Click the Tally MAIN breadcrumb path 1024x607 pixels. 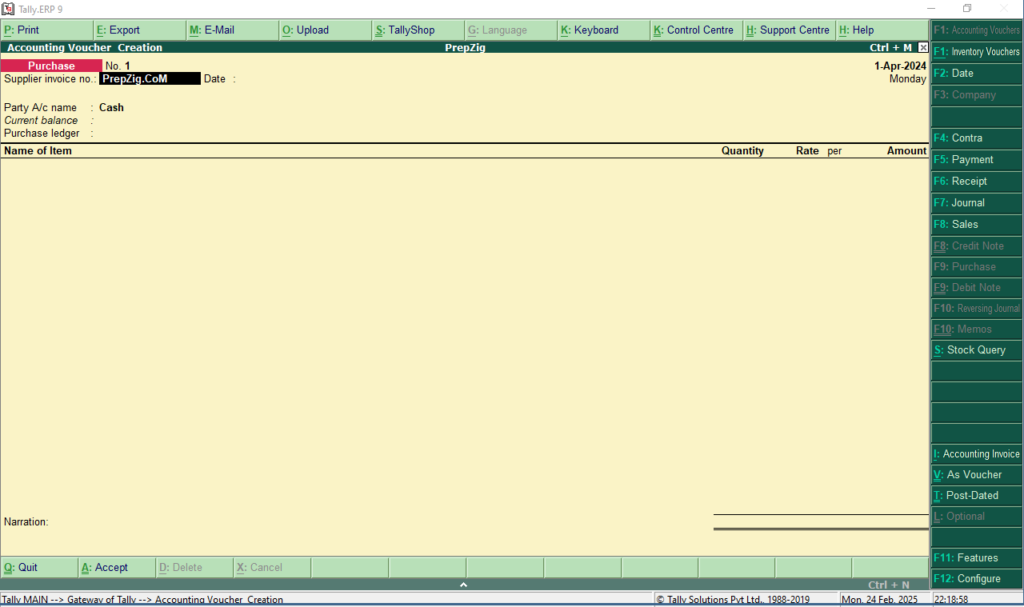click(142, 600)
